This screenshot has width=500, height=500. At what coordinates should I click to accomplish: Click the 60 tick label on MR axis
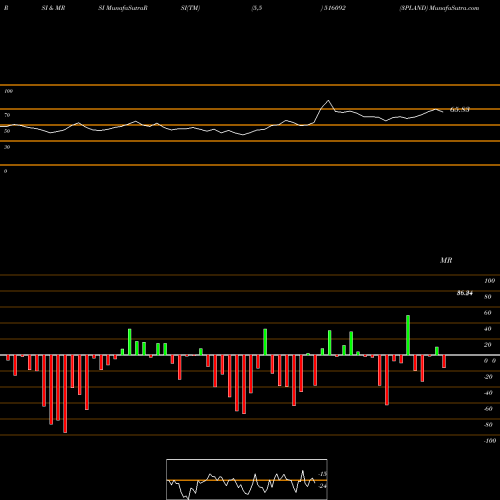coord(488,313)
